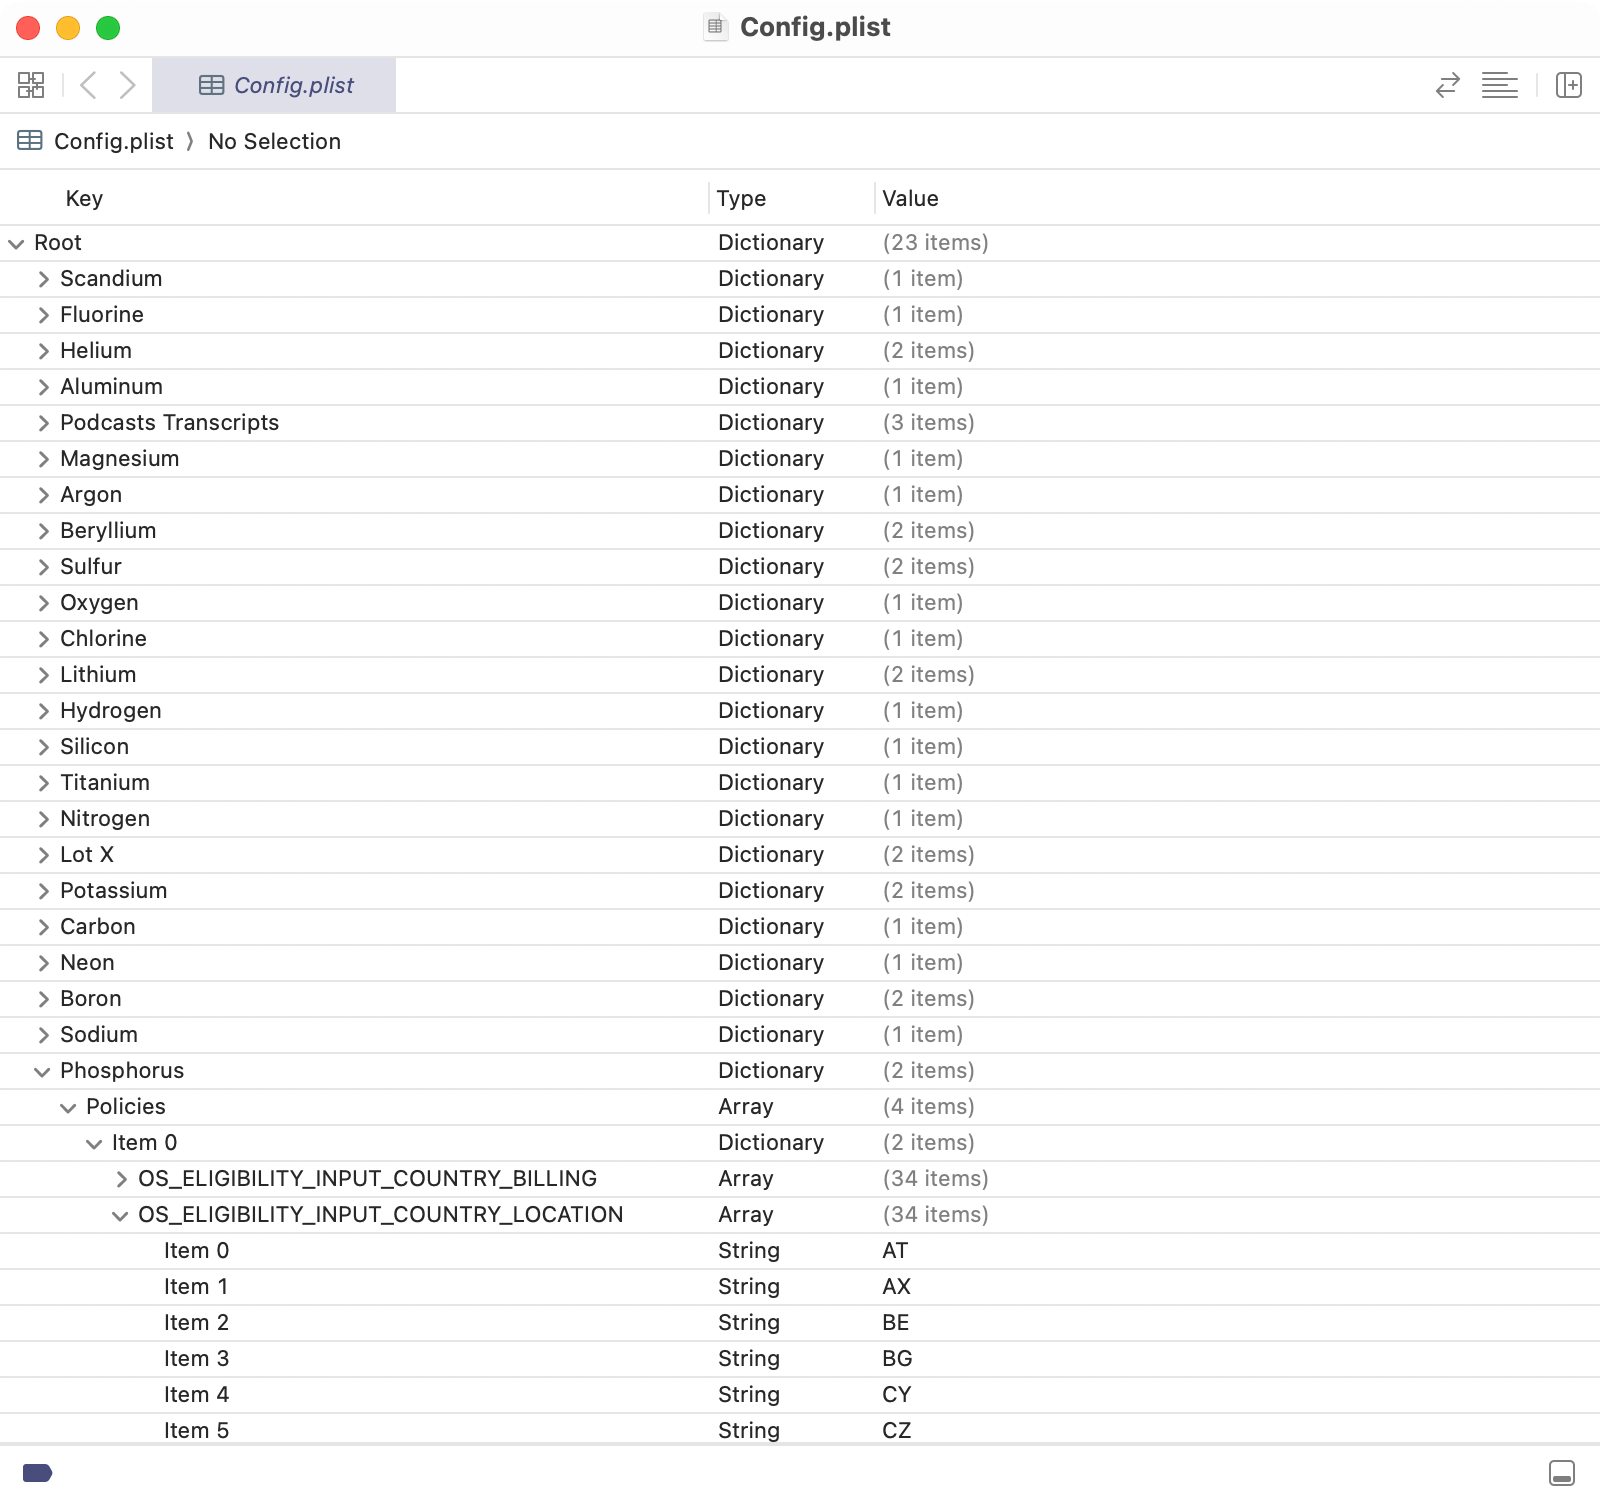Expand the OS_ELIGIBILITY_INPUT_COUNTRY_BILLING array

pyautogui.click(x=121, y=1179)
